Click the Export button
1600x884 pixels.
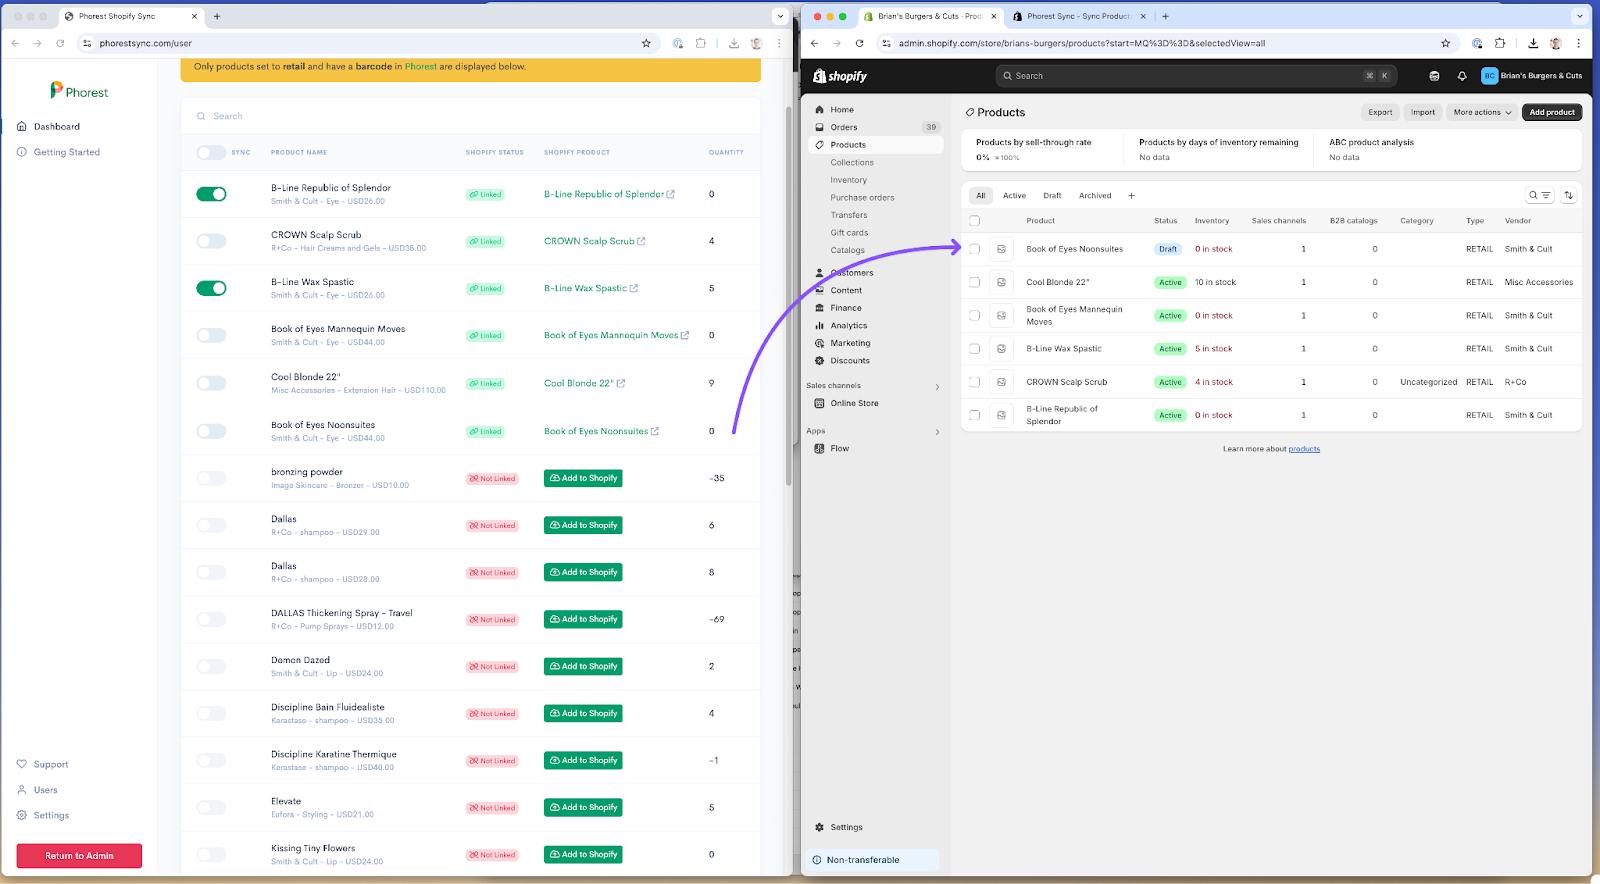(1380, 112)
